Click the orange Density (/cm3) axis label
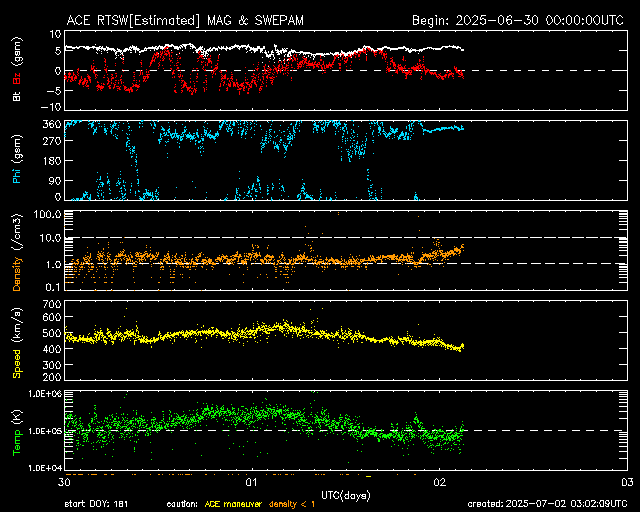This screenshot has height=512, width=640. click(17, 252)
